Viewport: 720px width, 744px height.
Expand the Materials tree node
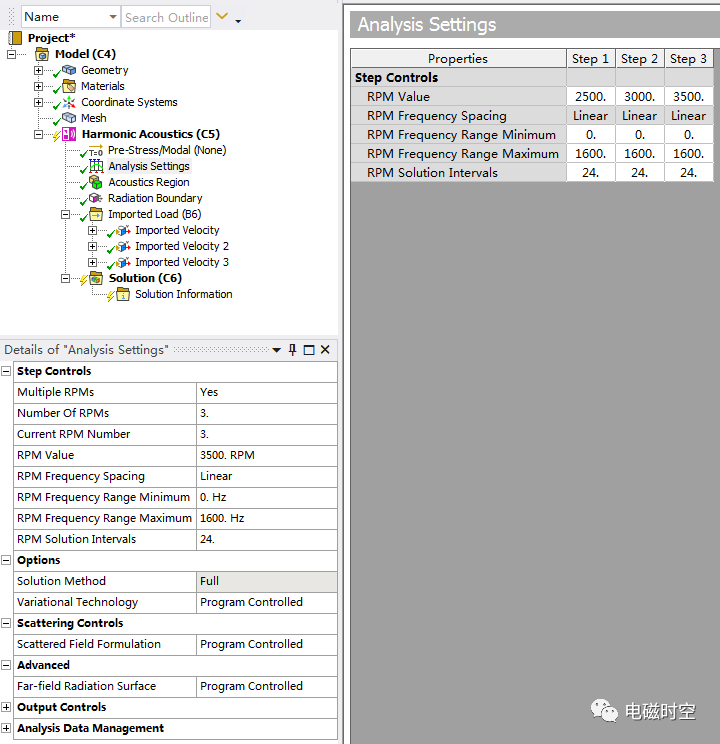point(38,87)
